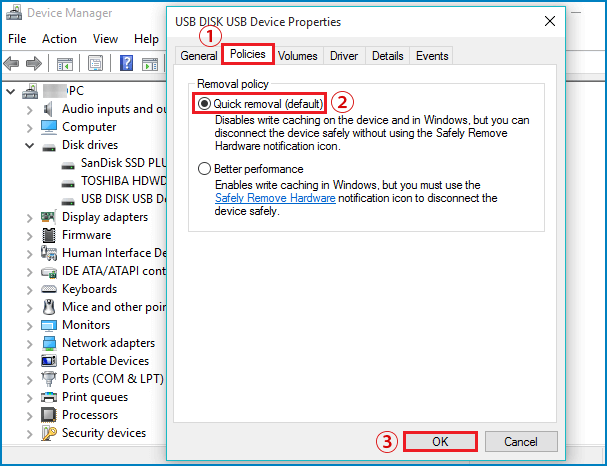Select the Quick removal (default) radio button
607x466 pixels.
(x=204, y=103)
